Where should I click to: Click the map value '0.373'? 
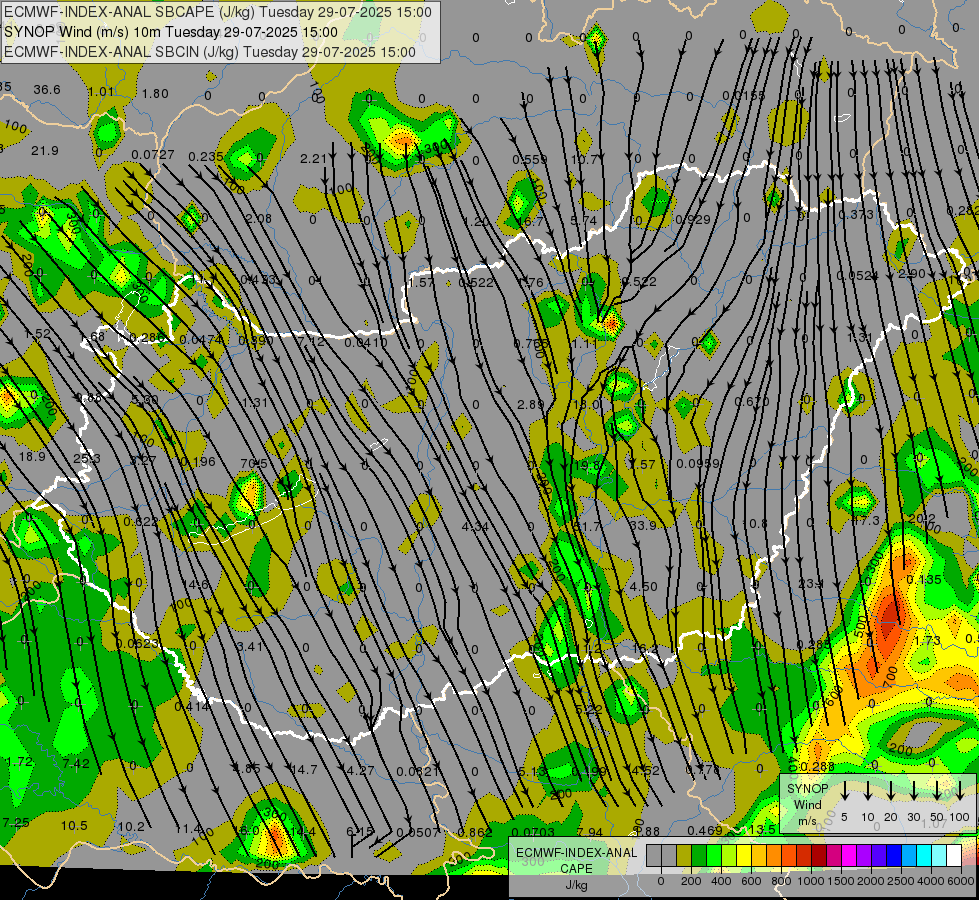click(855, 215)
